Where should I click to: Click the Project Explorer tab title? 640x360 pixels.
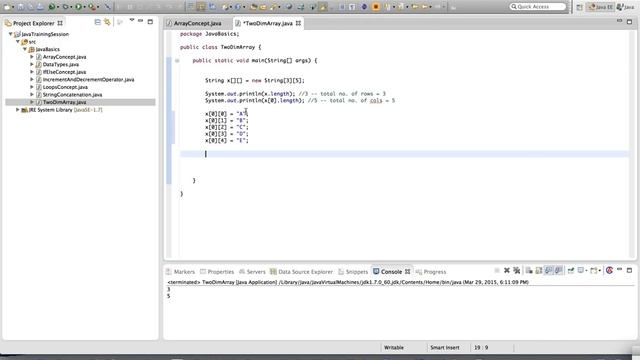click(33, 23)
